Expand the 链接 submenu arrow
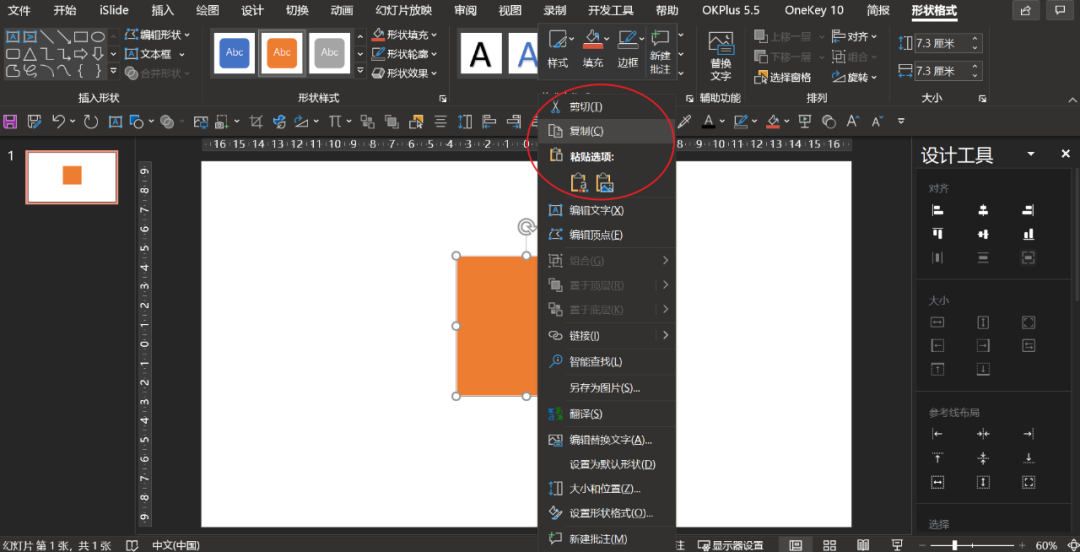 tap(665, 336)
